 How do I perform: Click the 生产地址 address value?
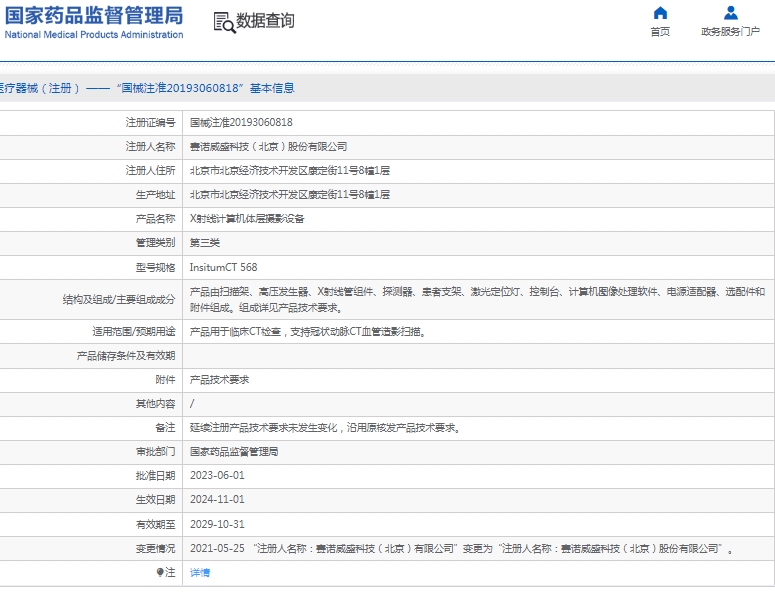[290, 195]
